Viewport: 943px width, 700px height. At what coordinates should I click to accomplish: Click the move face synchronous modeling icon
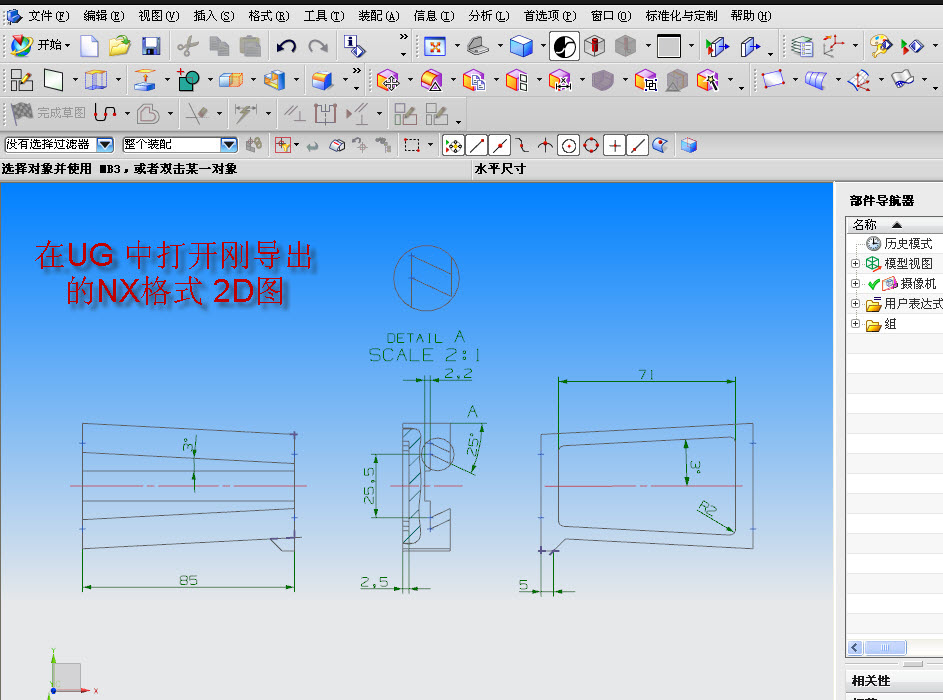coord(388,80)
